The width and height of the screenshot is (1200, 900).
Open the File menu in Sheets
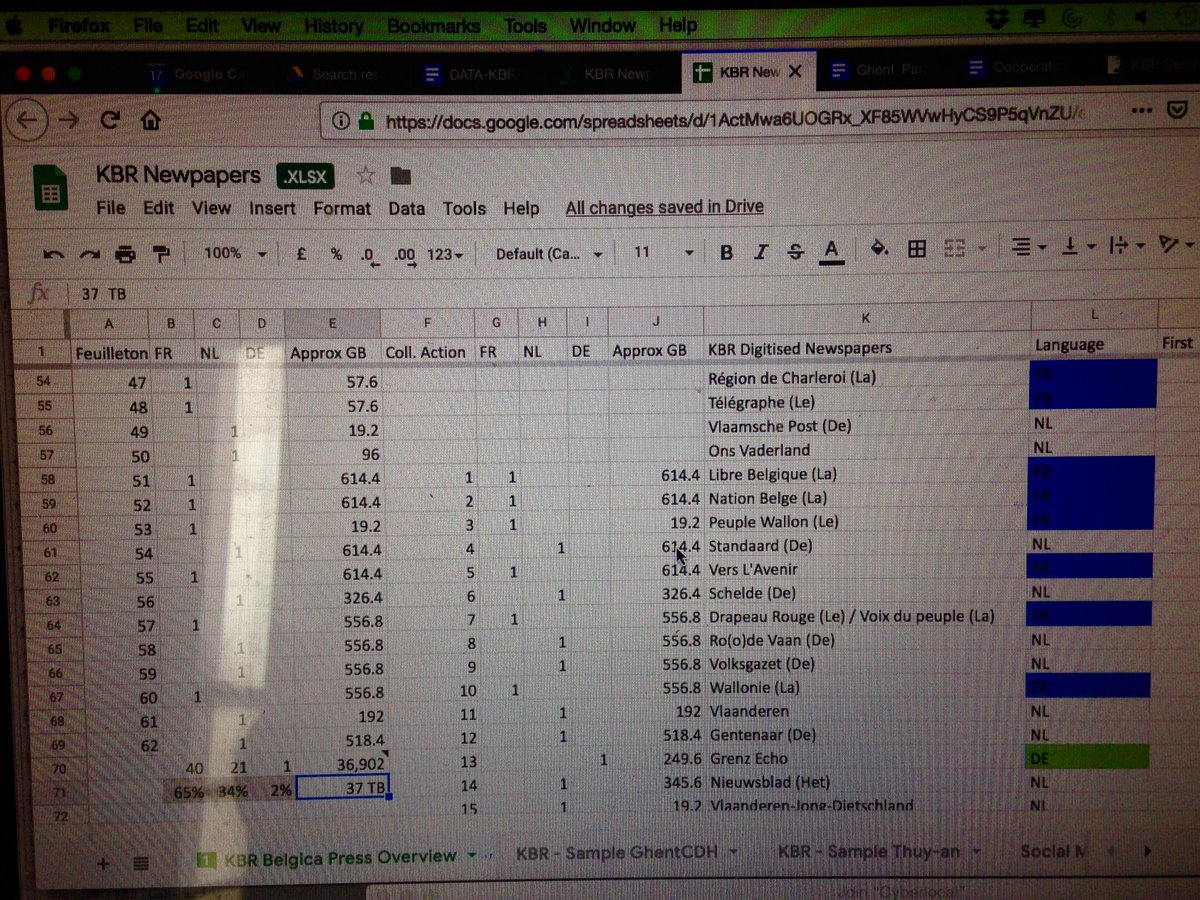pos(111,208)
